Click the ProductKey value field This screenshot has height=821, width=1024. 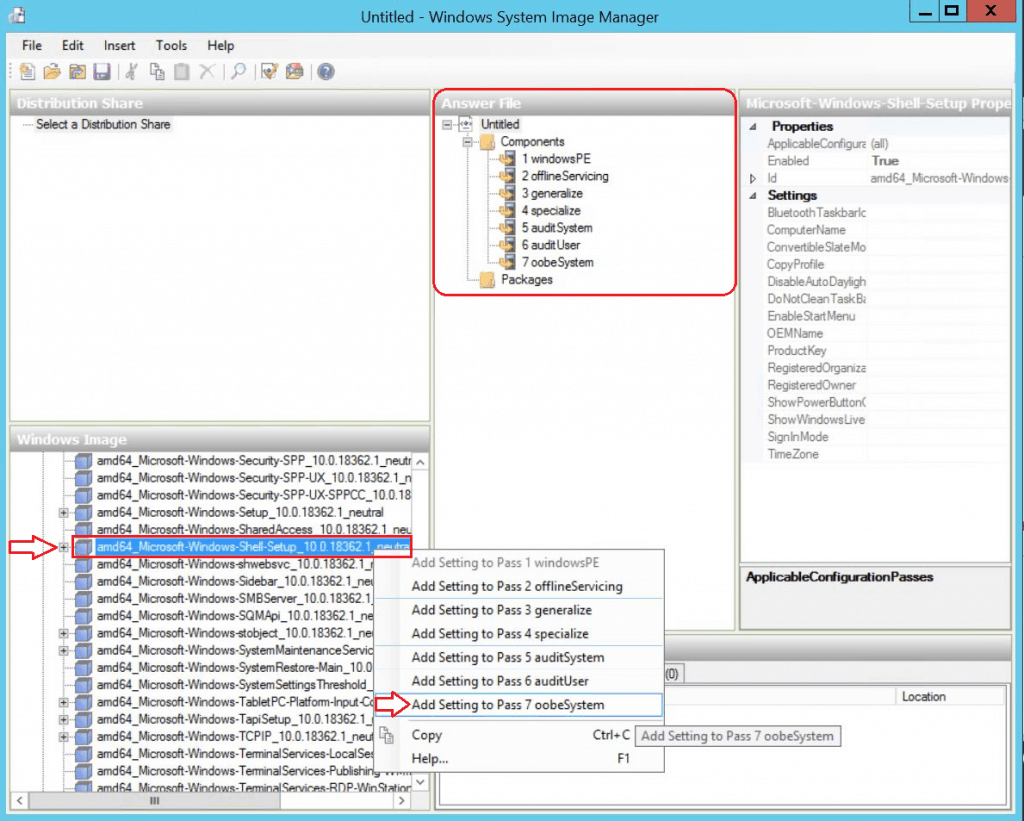click(938, 351)
